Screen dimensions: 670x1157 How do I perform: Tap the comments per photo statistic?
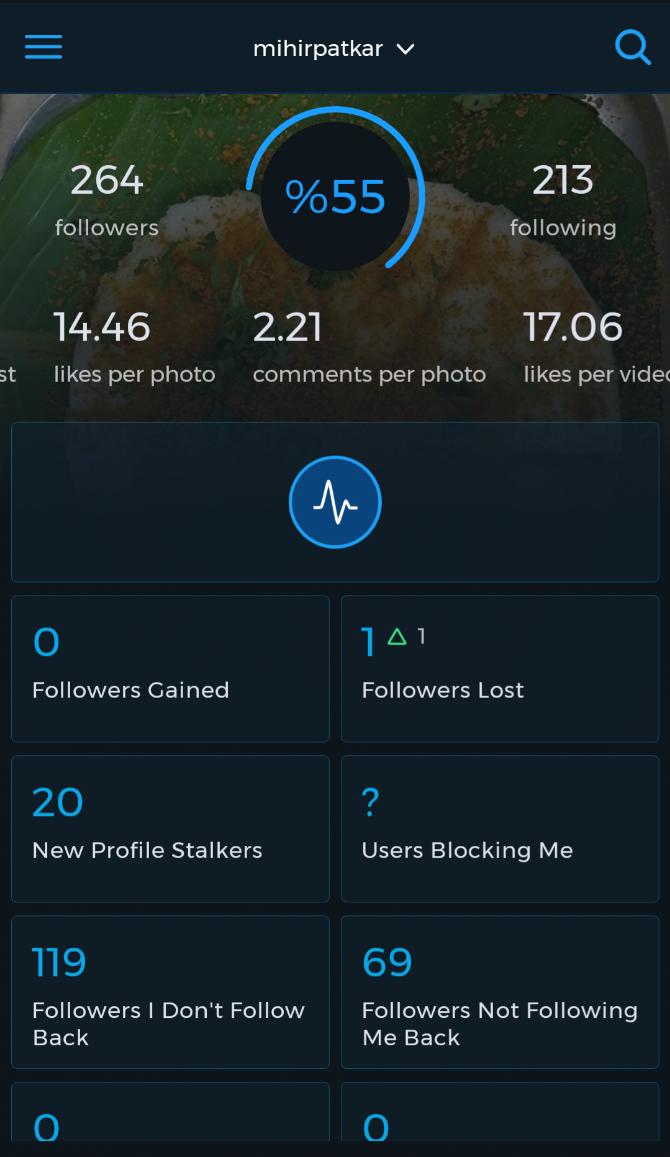click(369, 346)
